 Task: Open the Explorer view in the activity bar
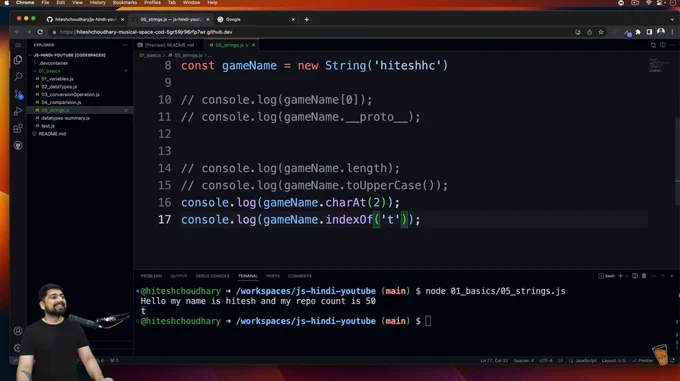(18, 59)
